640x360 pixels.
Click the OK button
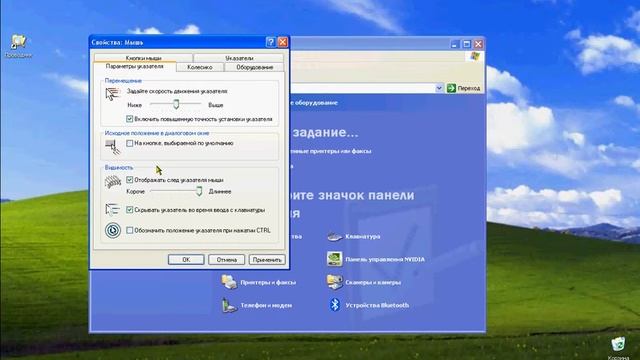186,260
